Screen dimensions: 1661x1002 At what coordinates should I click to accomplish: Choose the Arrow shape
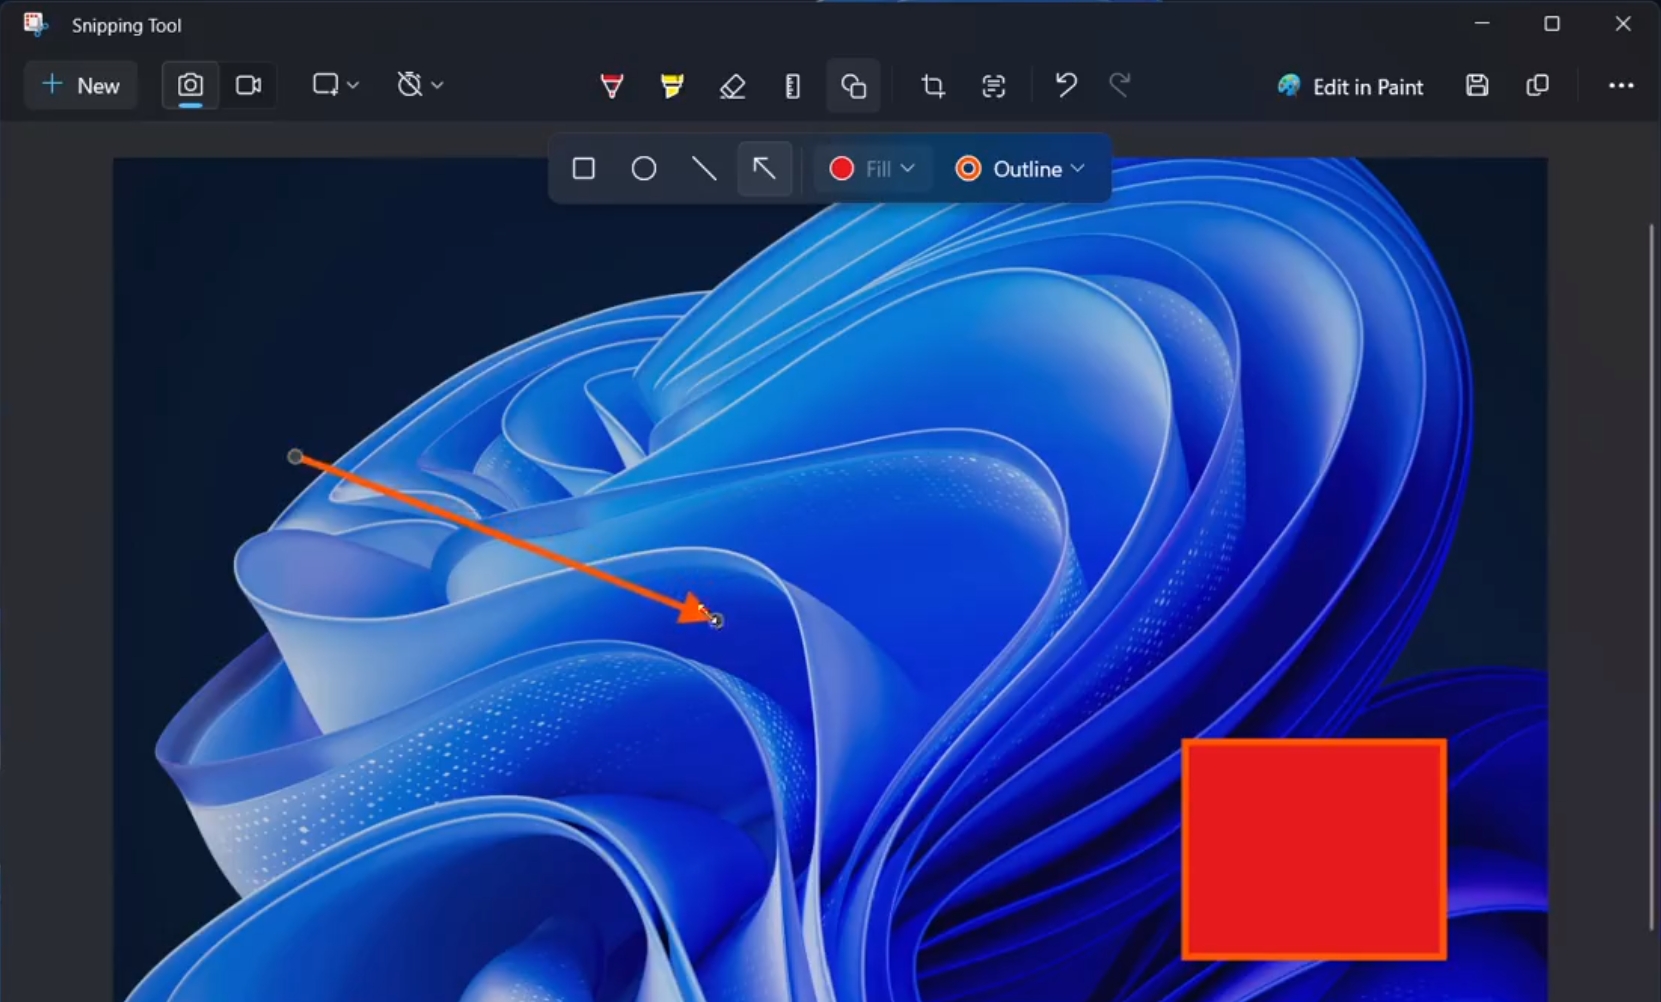(x=764, y=169)
